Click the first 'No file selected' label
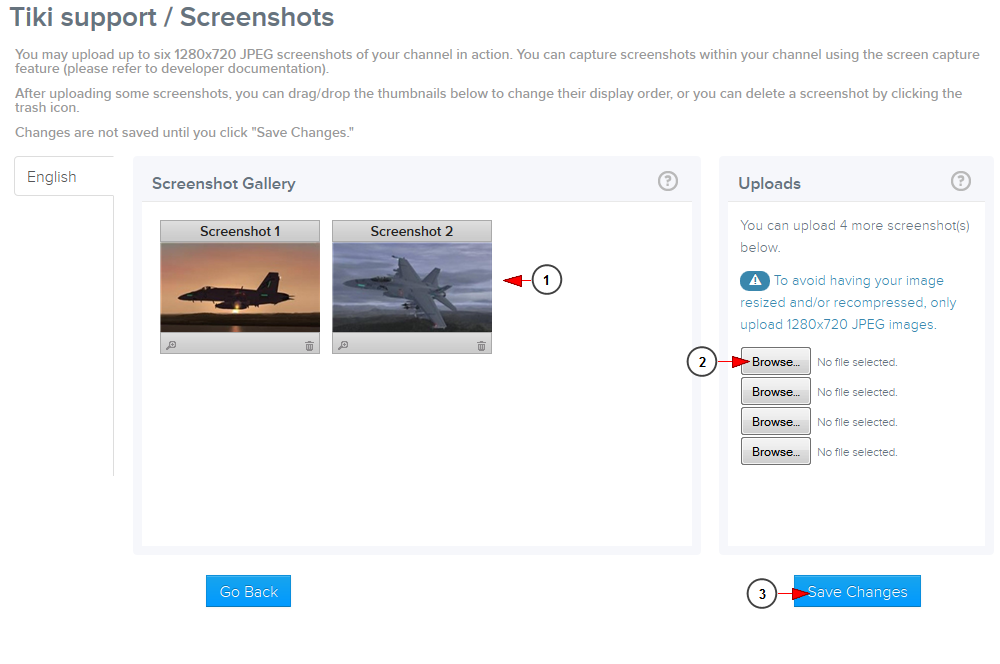This screenshot has width=1000, height=664. pos(857,361)
